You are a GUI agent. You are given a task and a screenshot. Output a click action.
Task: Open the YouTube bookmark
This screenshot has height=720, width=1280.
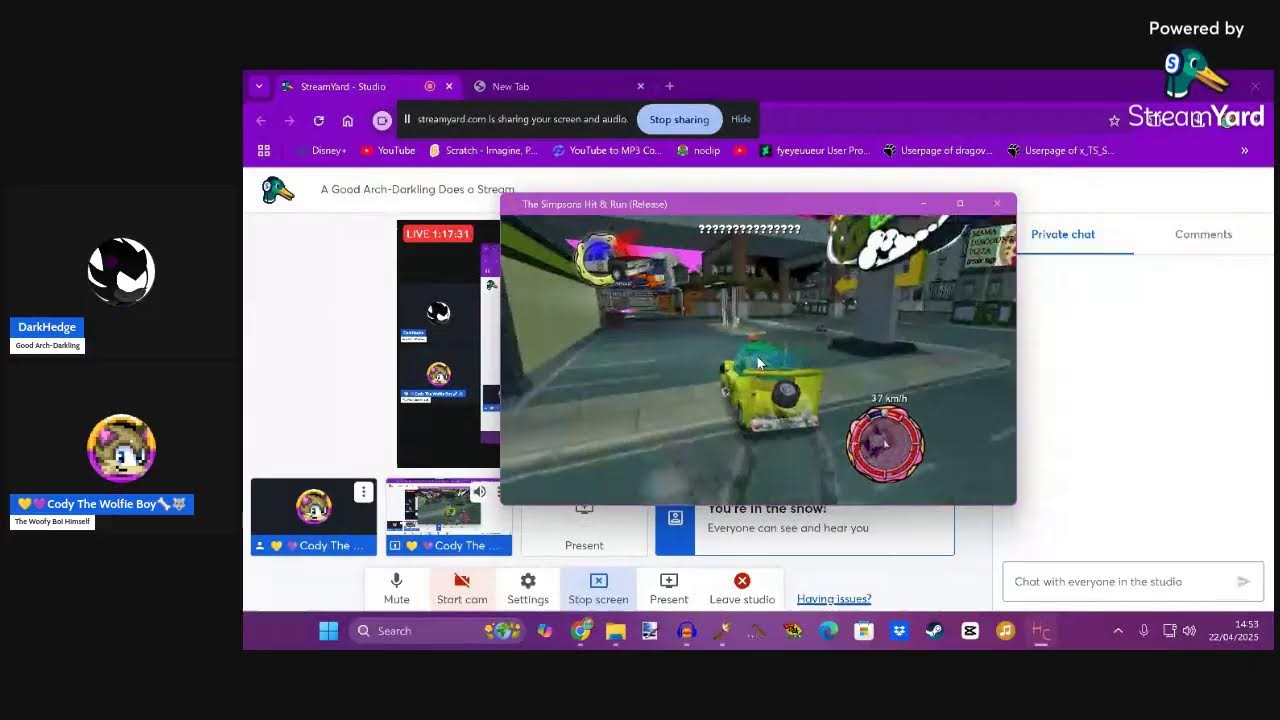[x=387, y=151]
